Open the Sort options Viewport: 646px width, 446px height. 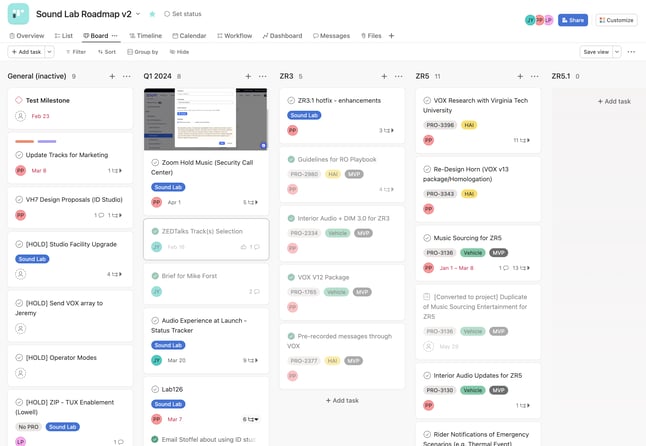107,52
